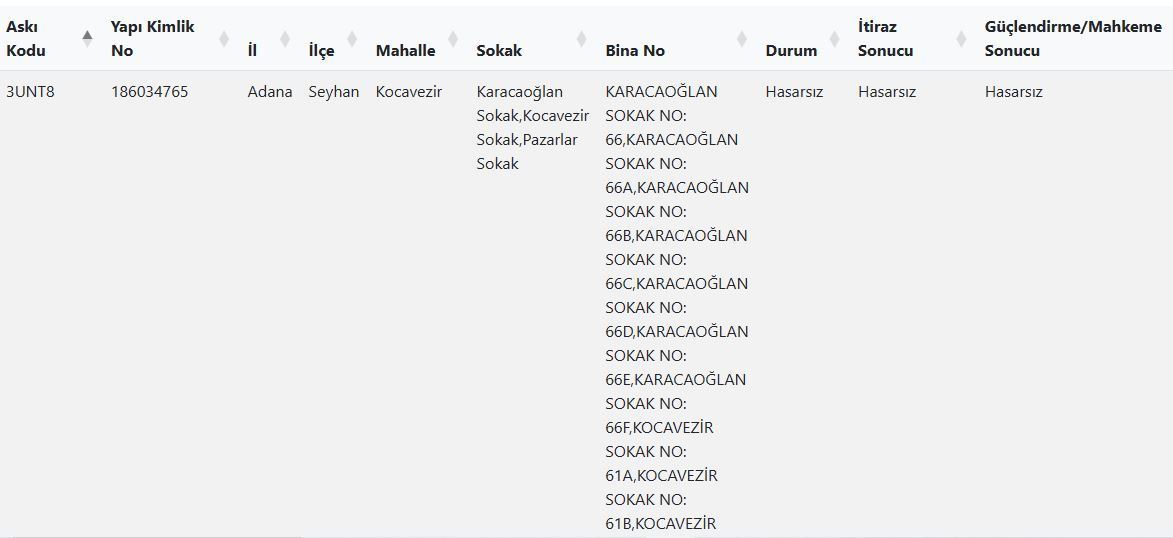Viewport: 1173px width, 538px height.
Task: Click the sort arrows beside Askı Kodu
Action: point(87,39)
